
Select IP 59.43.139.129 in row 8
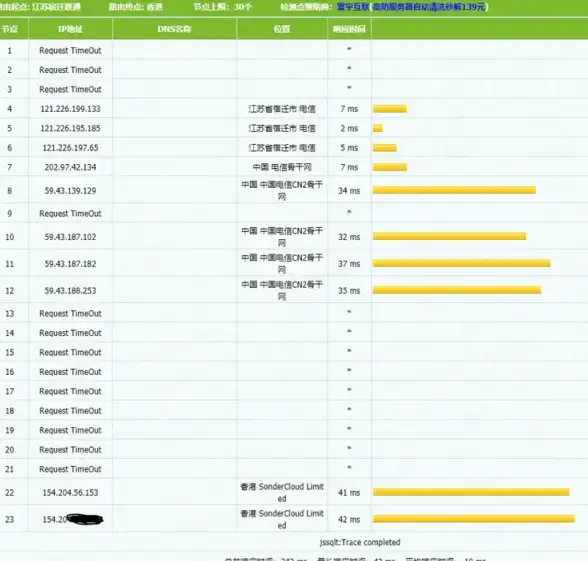point(70,190)
